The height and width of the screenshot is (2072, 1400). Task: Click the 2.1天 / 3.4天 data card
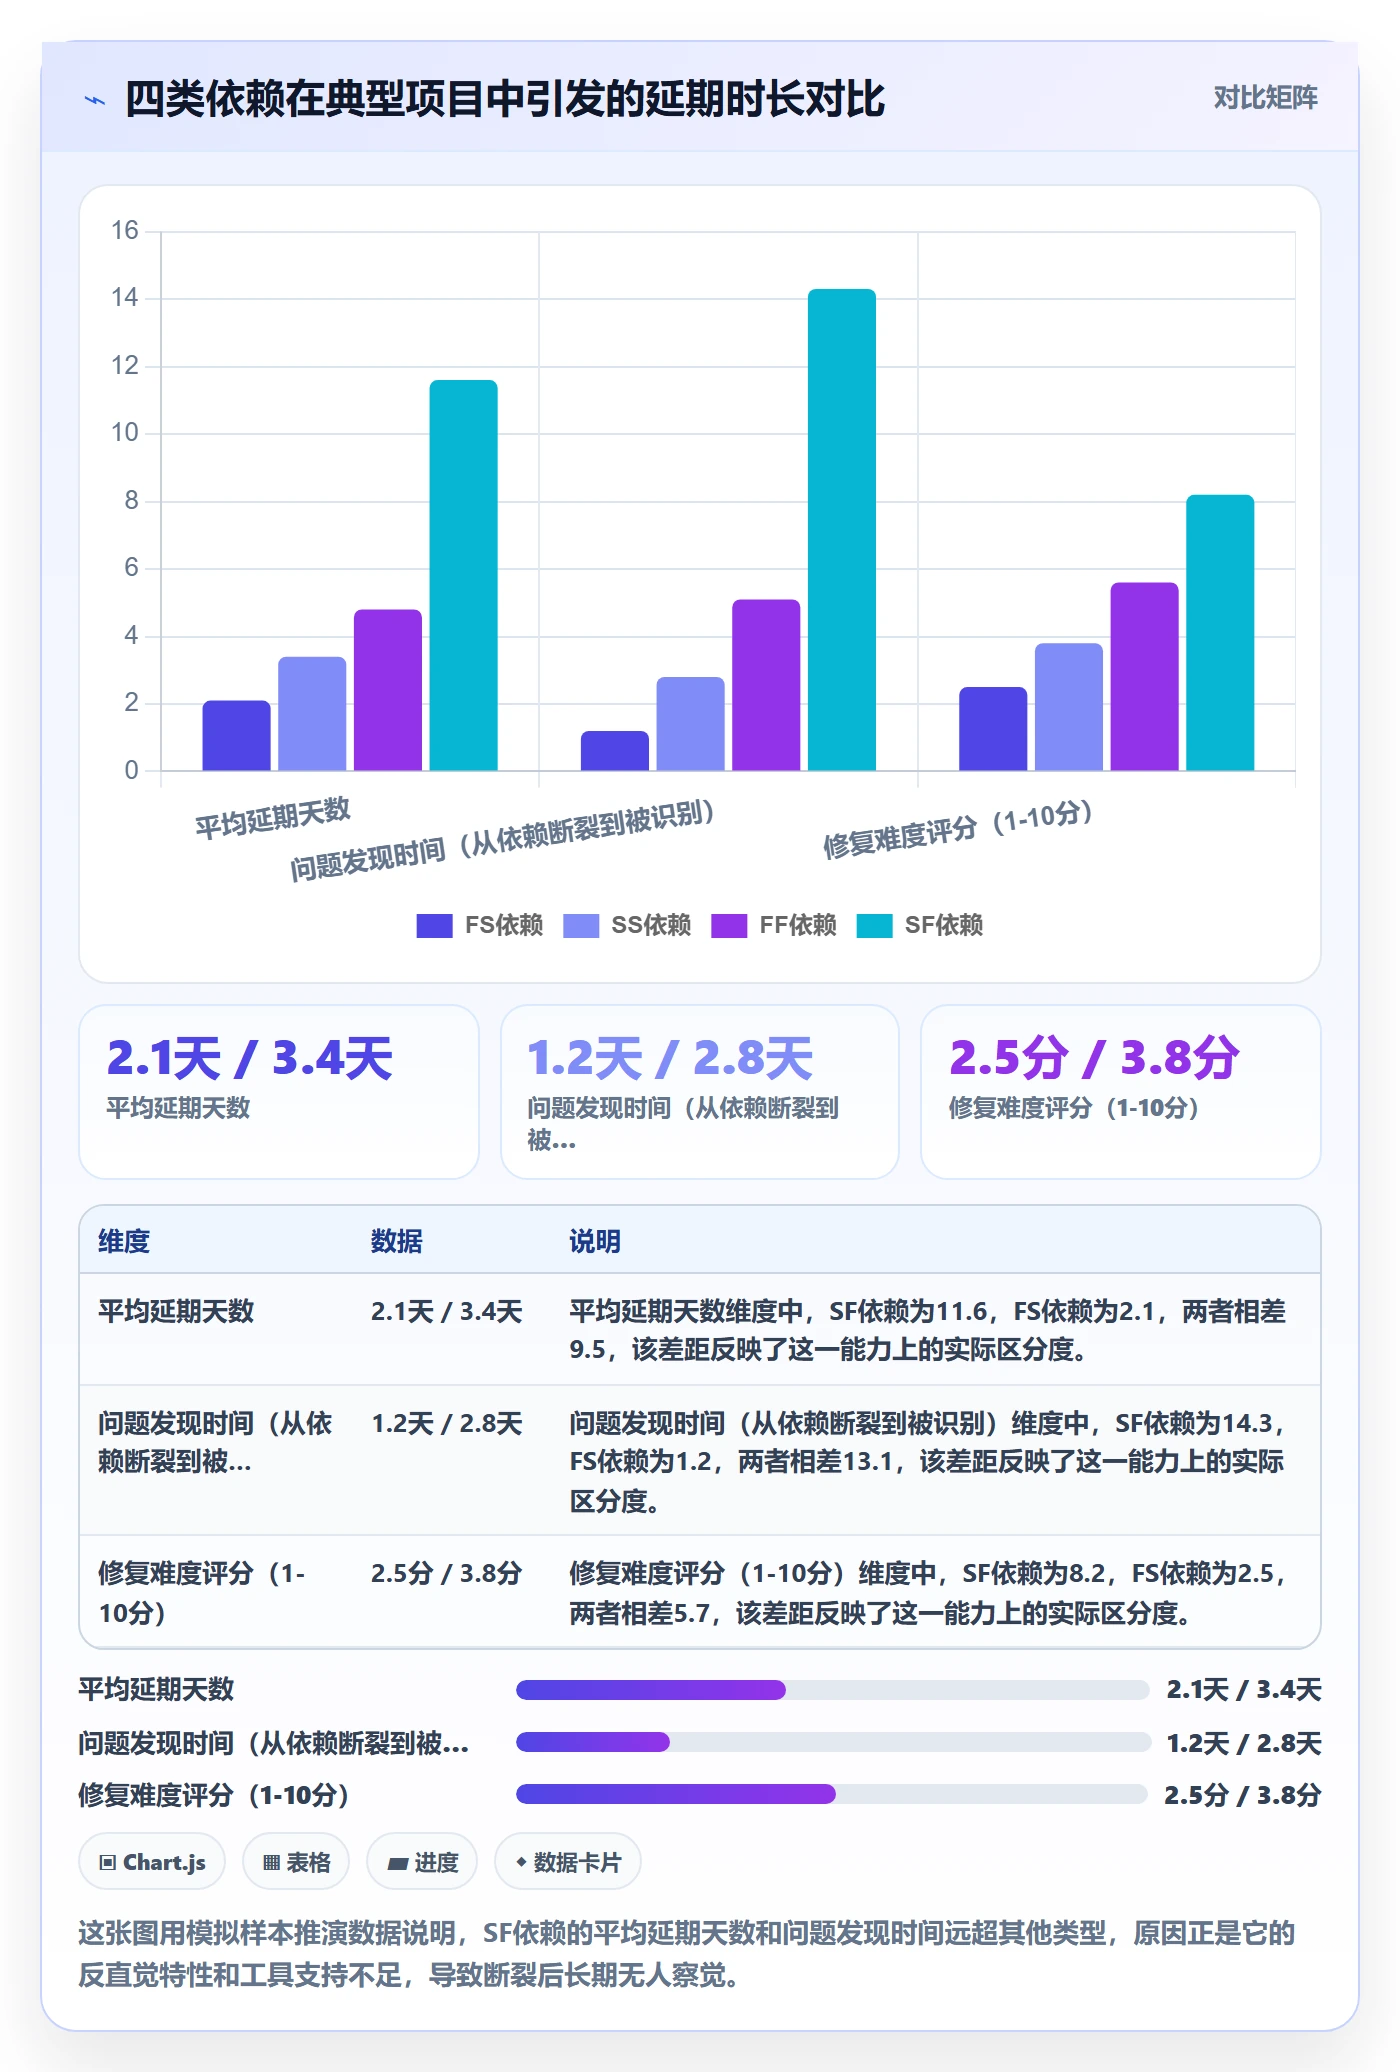point(279,1092)
